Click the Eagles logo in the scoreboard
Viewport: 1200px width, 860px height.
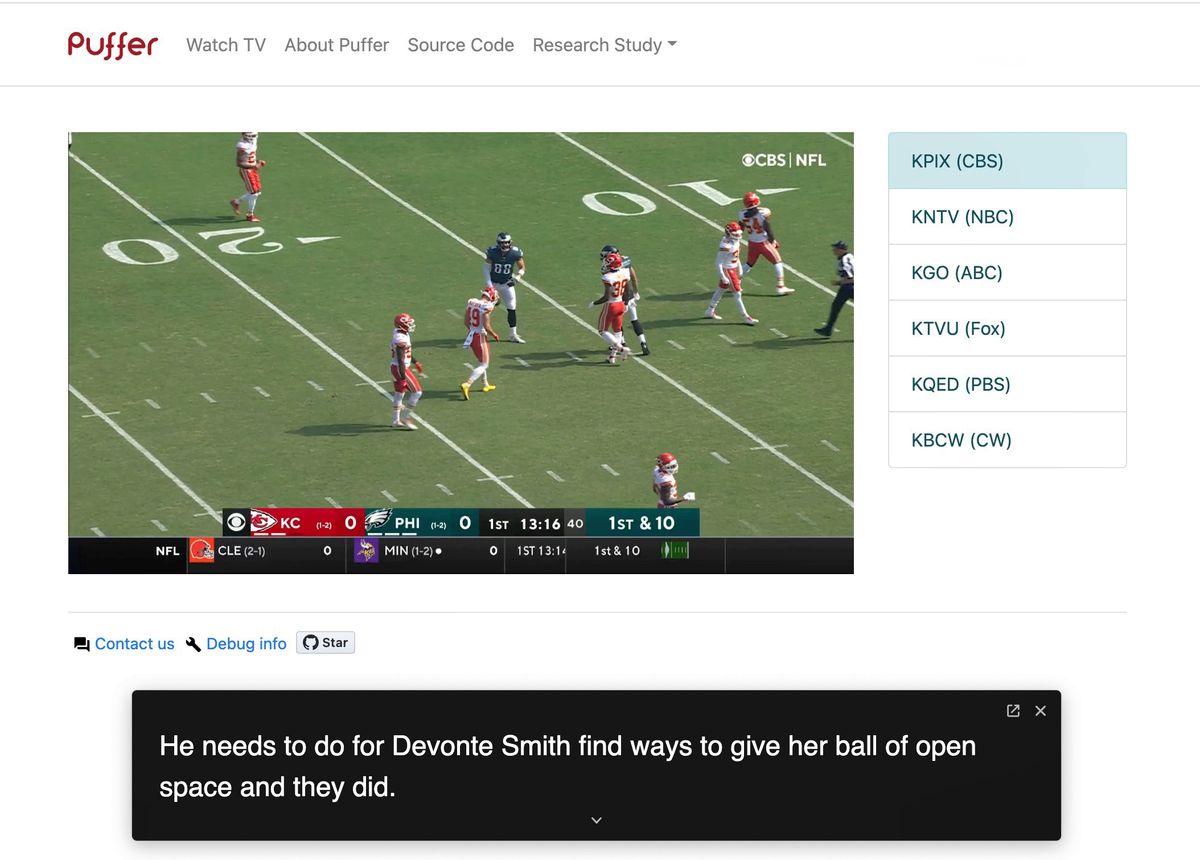377,522
